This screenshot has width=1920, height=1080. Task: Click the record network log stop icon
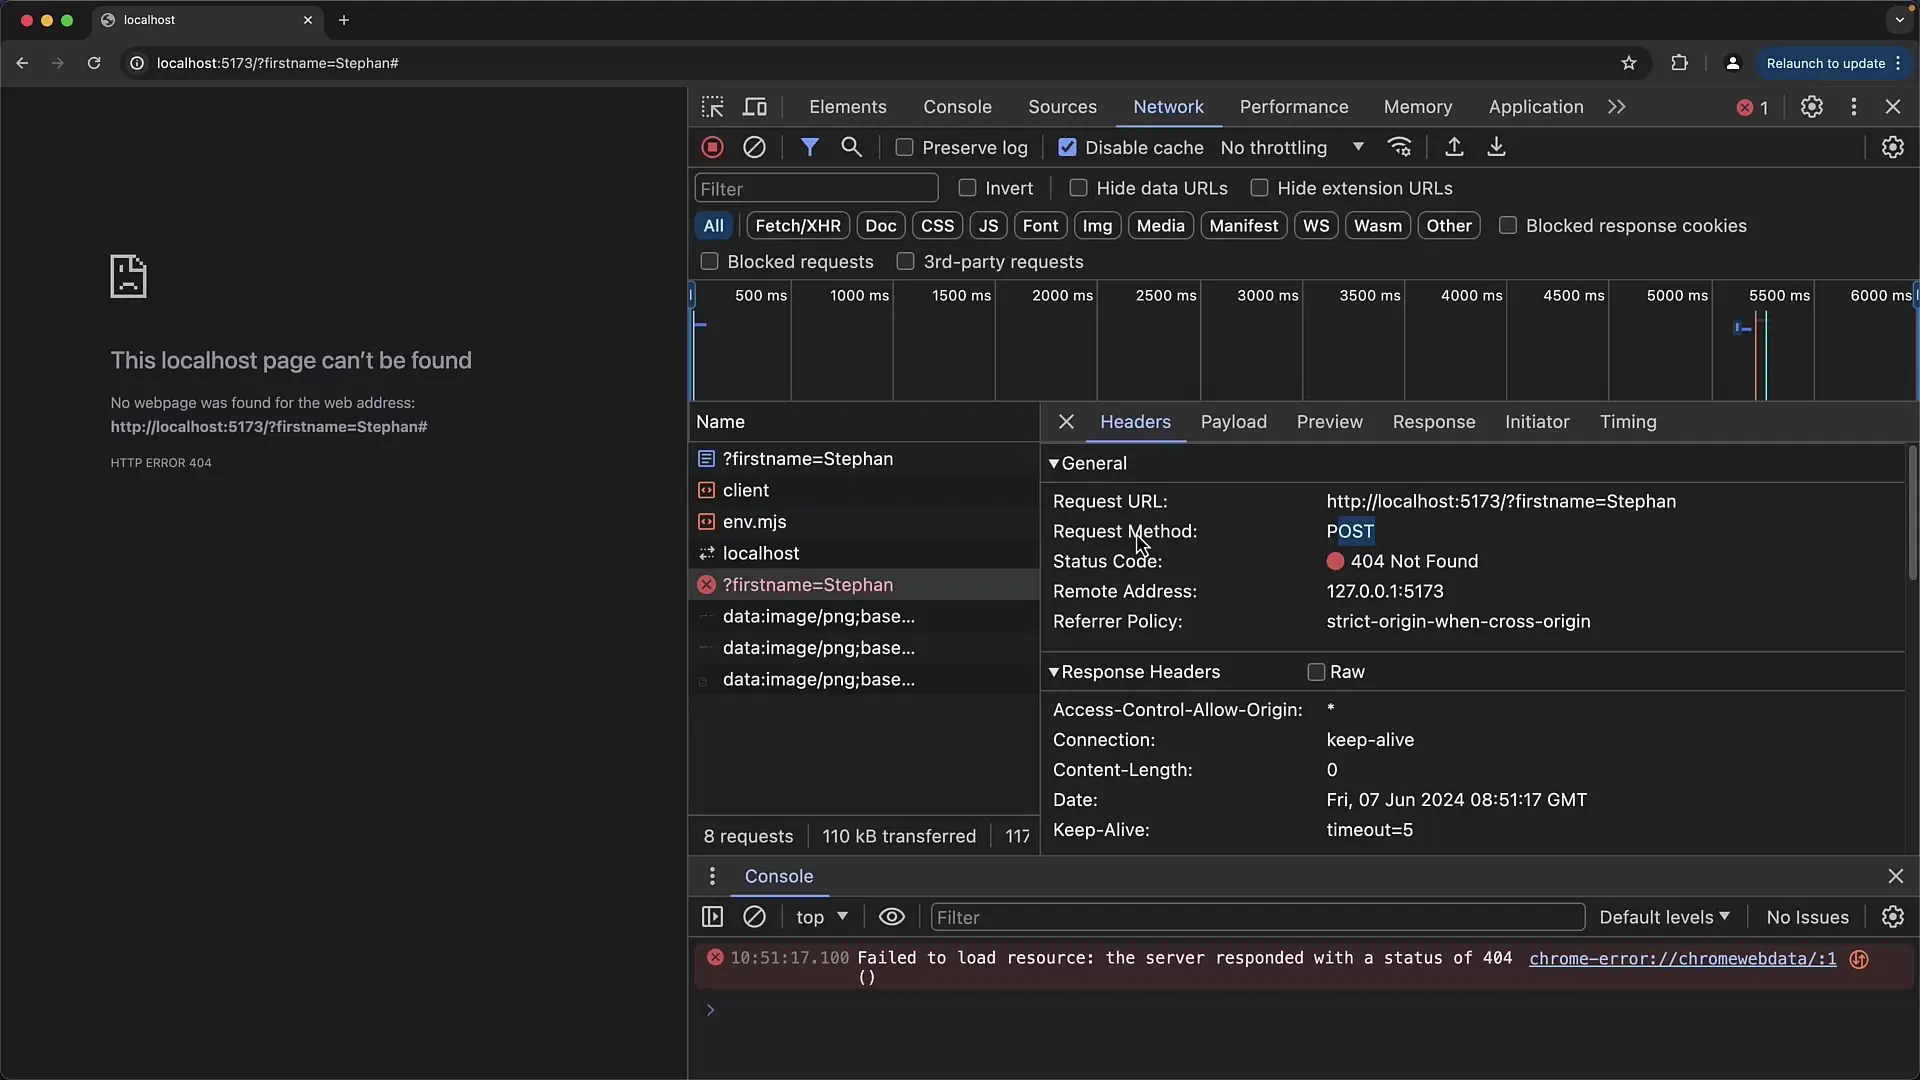(x=712, y=146)
